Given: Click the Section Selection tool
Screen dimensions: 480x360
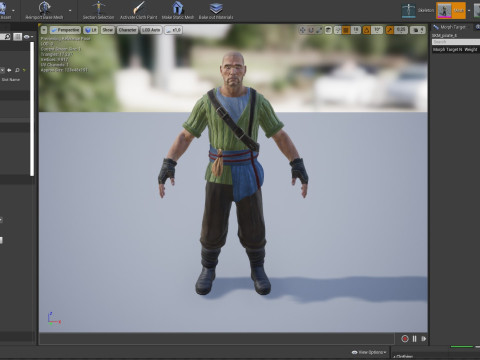Looking at the screenshot, I should pos(98,10).
